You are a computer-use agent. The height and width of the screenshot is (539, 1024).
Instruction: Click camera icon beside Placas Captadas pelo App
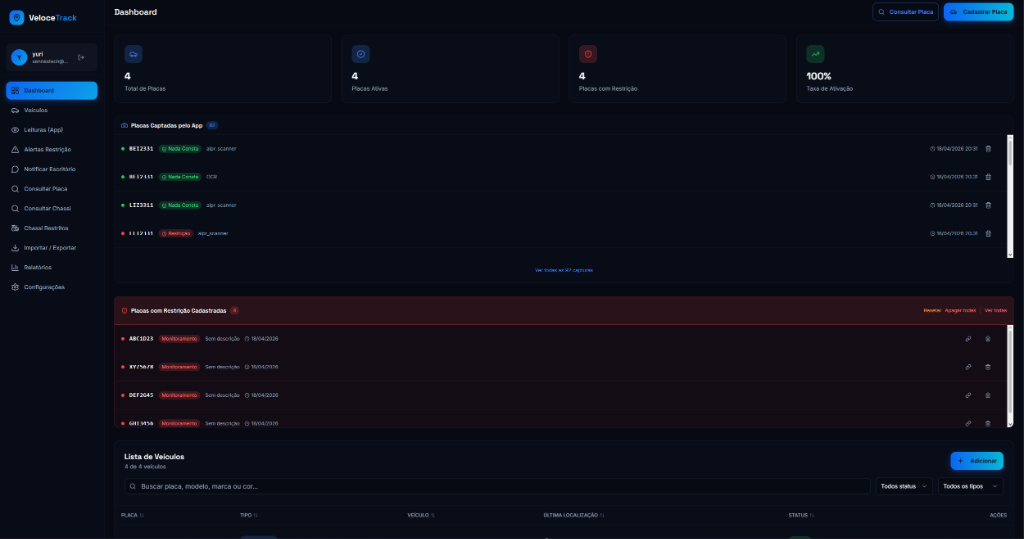pos(124,125)
